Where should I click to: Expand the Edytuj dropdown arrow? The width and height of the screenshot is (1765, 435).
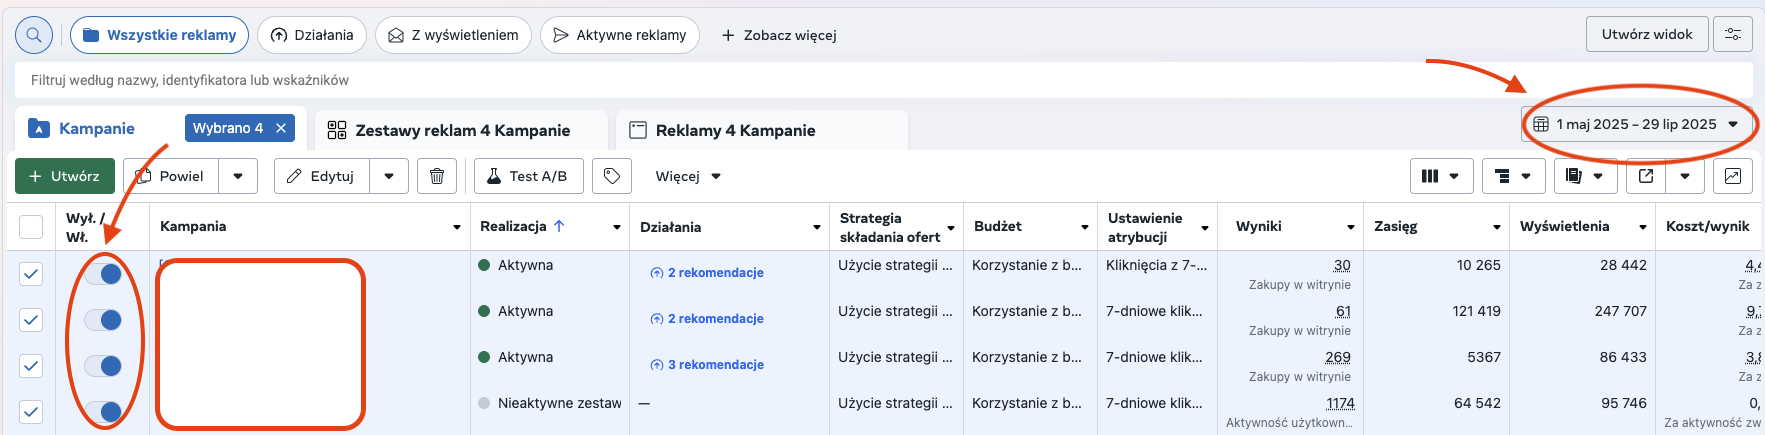(x=389, y=176)
